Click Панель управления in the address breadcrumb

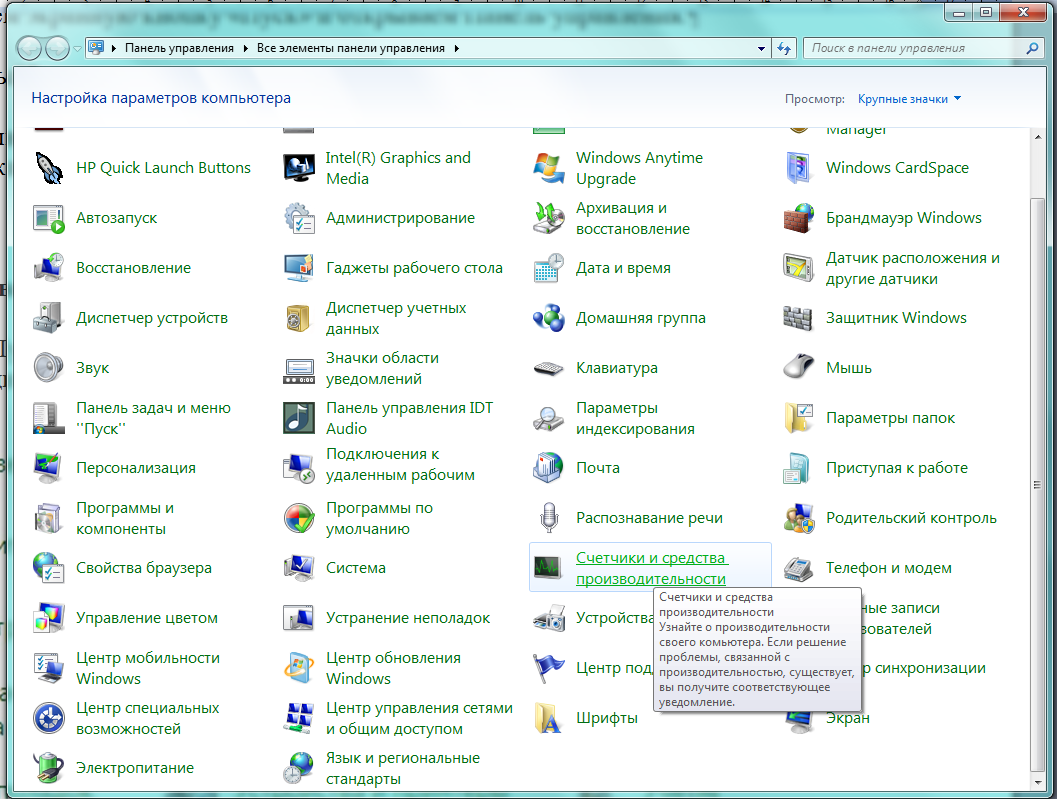coord(178,48)
